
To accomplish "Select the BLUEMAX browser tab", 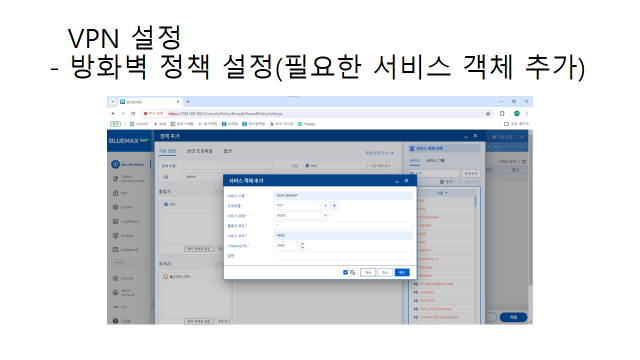I will pyautogui.click(x=149, y=102).
